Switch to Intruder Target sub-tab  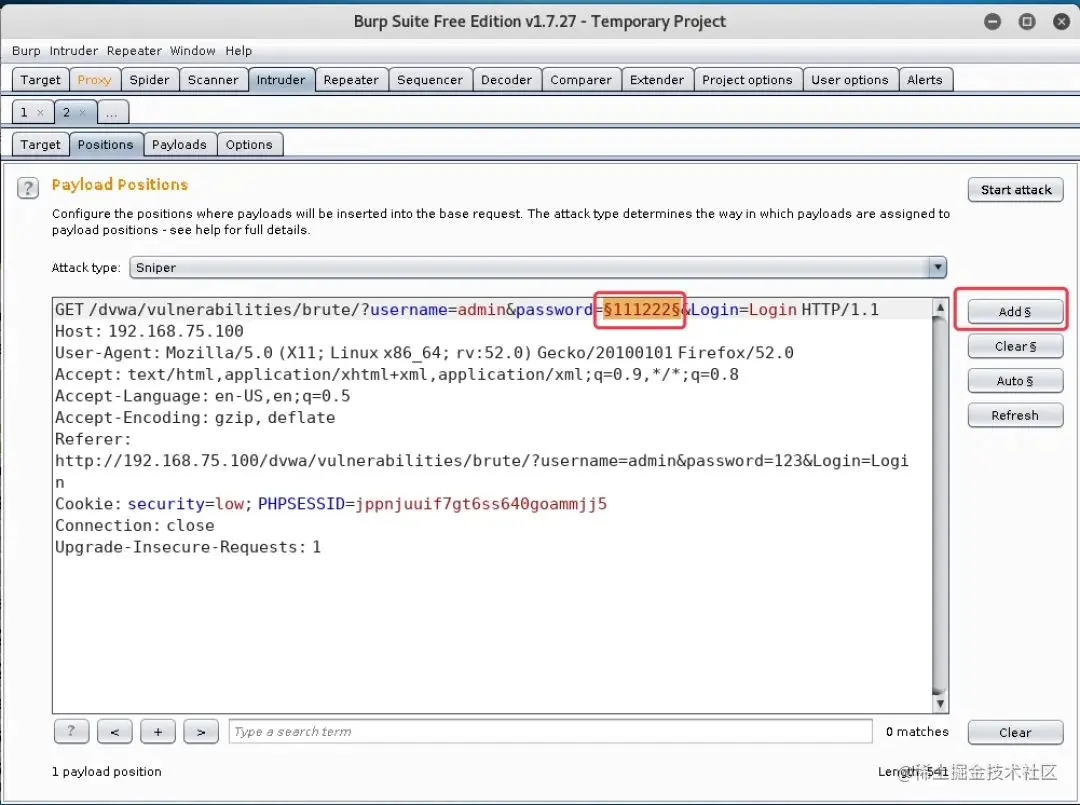(41, 145)
